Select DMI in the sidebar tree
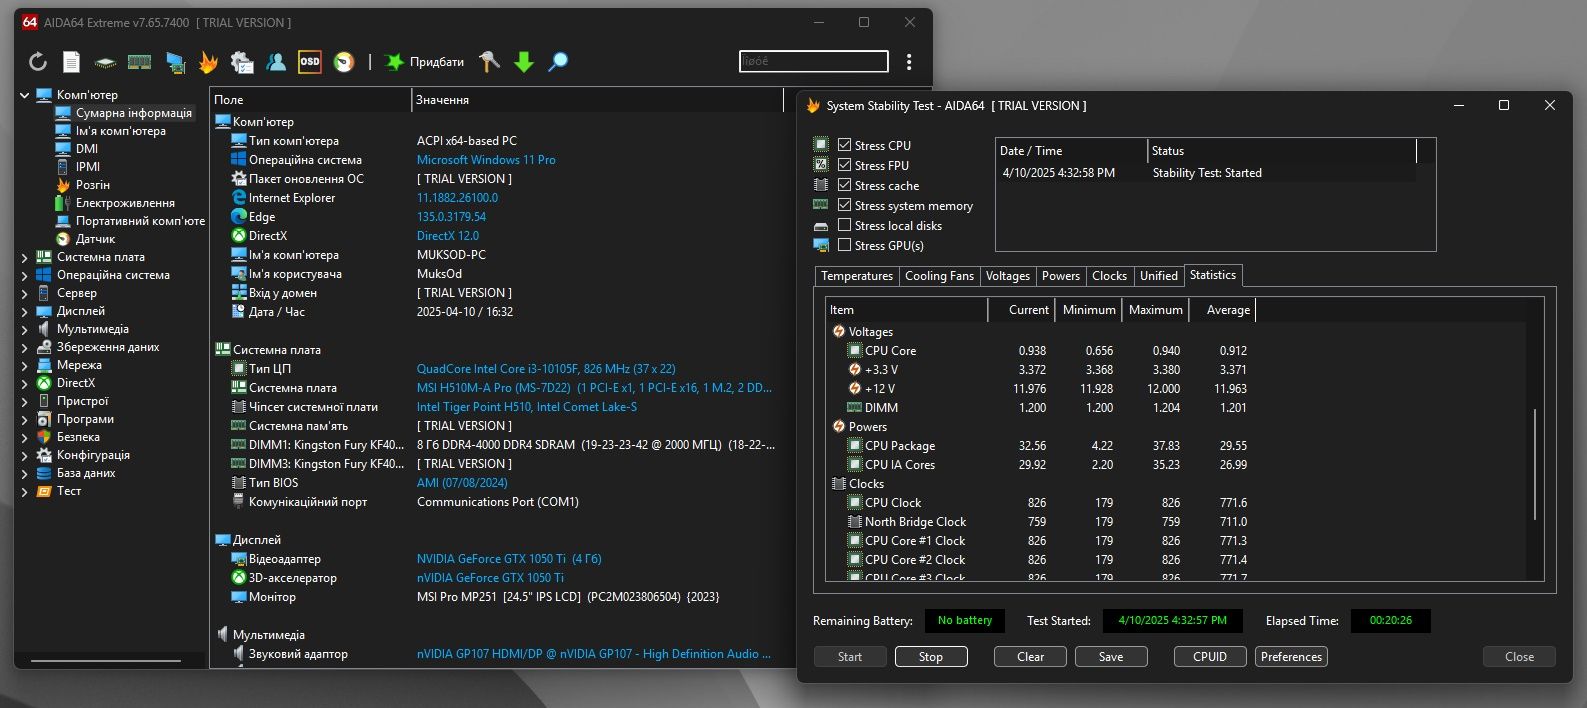This screenshot has height=708, width=1587. [87, 149]
